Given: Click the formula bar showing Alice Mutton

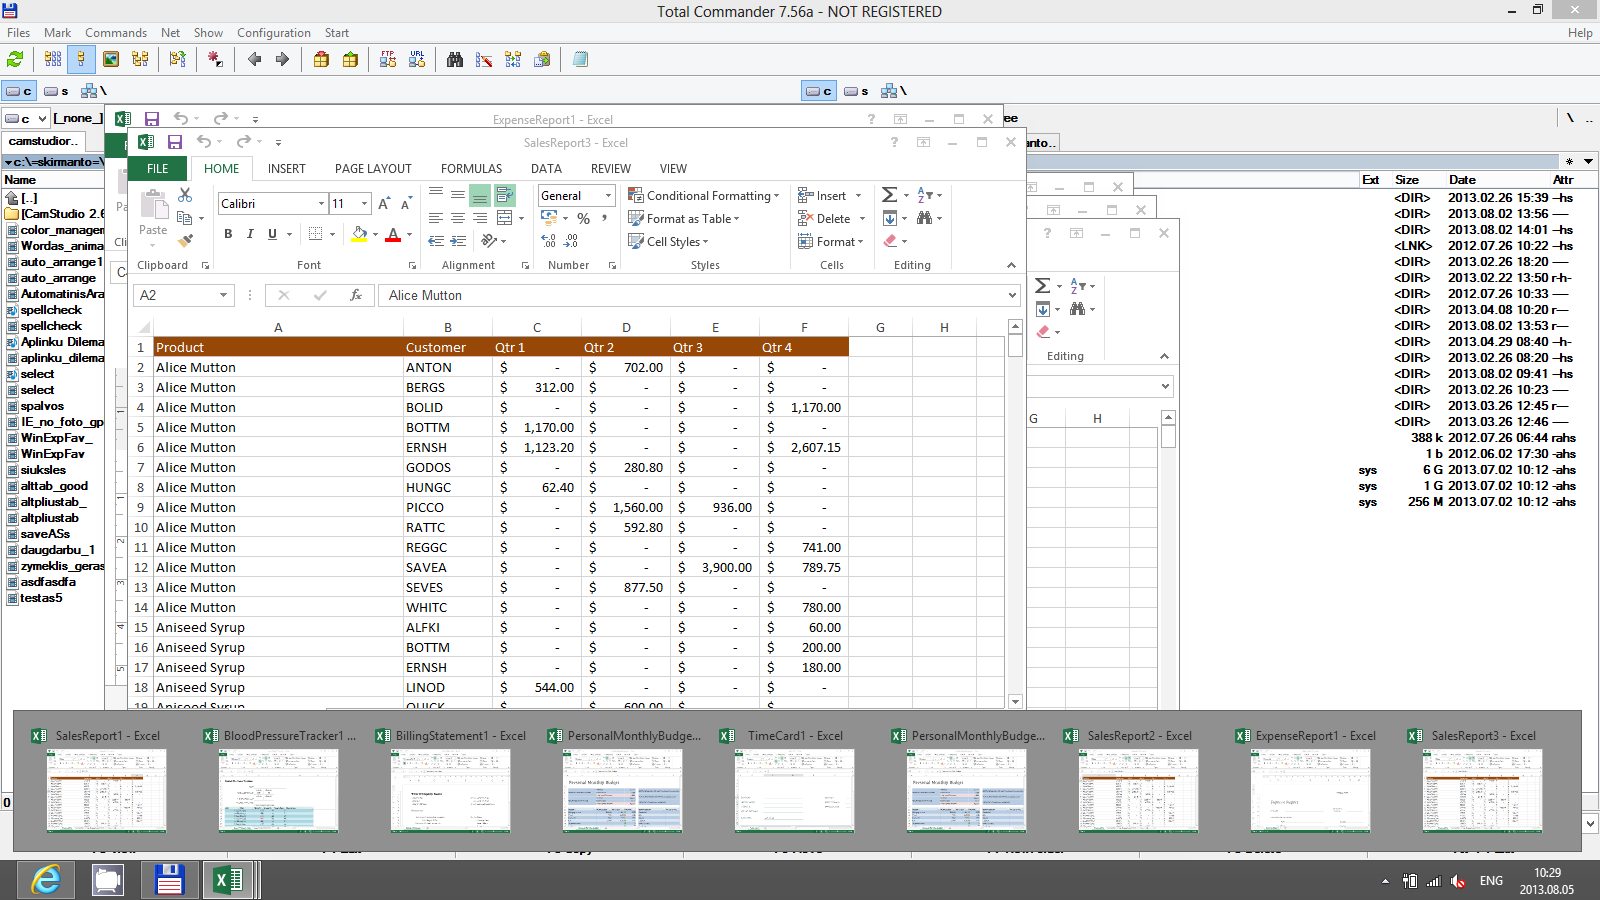Looking at the screenshot, I should coord(698,295).
